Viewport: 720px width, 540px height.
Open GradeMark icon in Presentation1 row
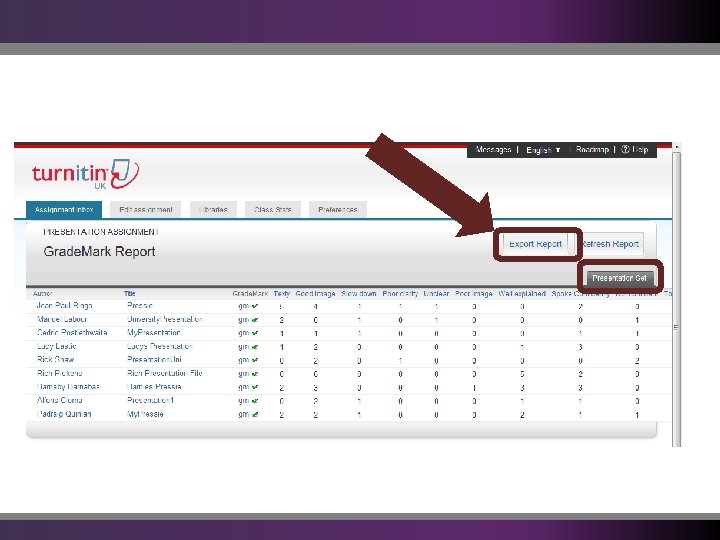pos(248,401)
